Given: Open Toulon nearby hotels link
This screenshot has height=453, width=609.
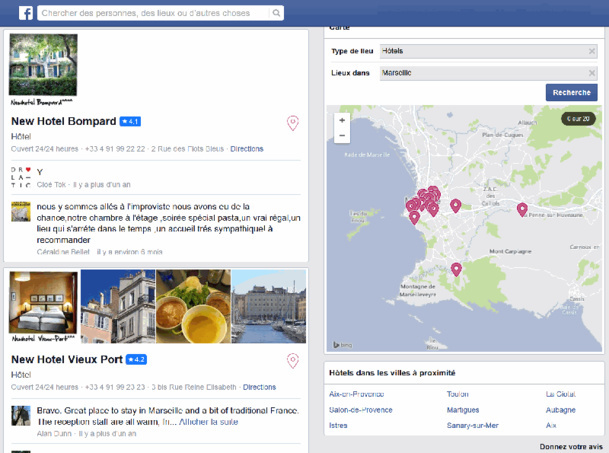Looking at the screenshot, I should [x=458, y=394].
